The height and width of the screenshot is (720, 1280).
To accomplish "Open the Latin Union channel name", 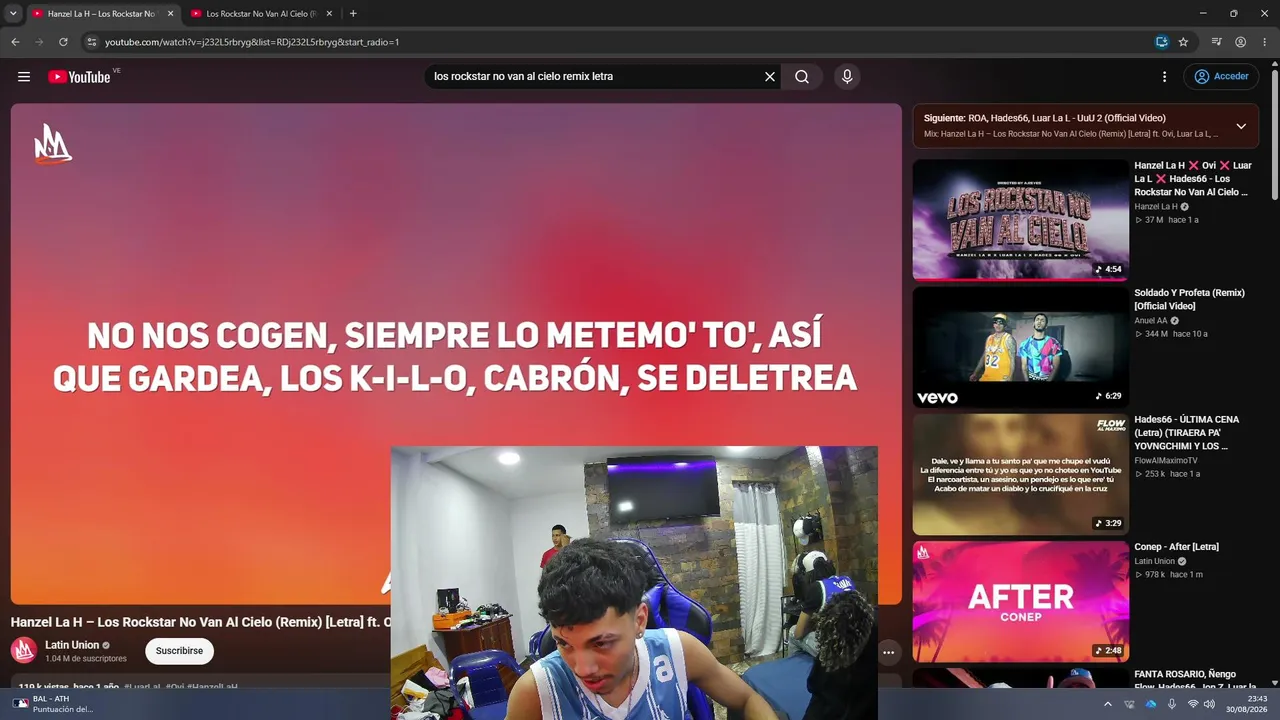I will [72, 645].
